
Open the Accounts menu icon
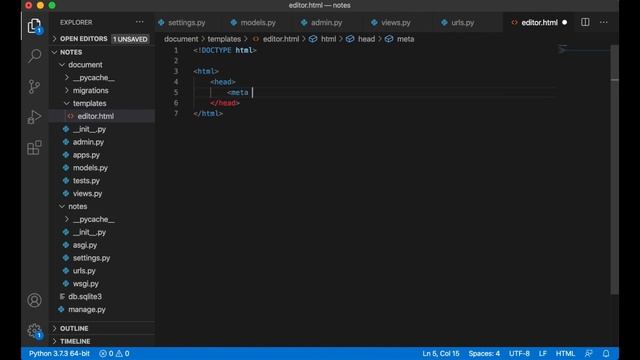point(34,300)
